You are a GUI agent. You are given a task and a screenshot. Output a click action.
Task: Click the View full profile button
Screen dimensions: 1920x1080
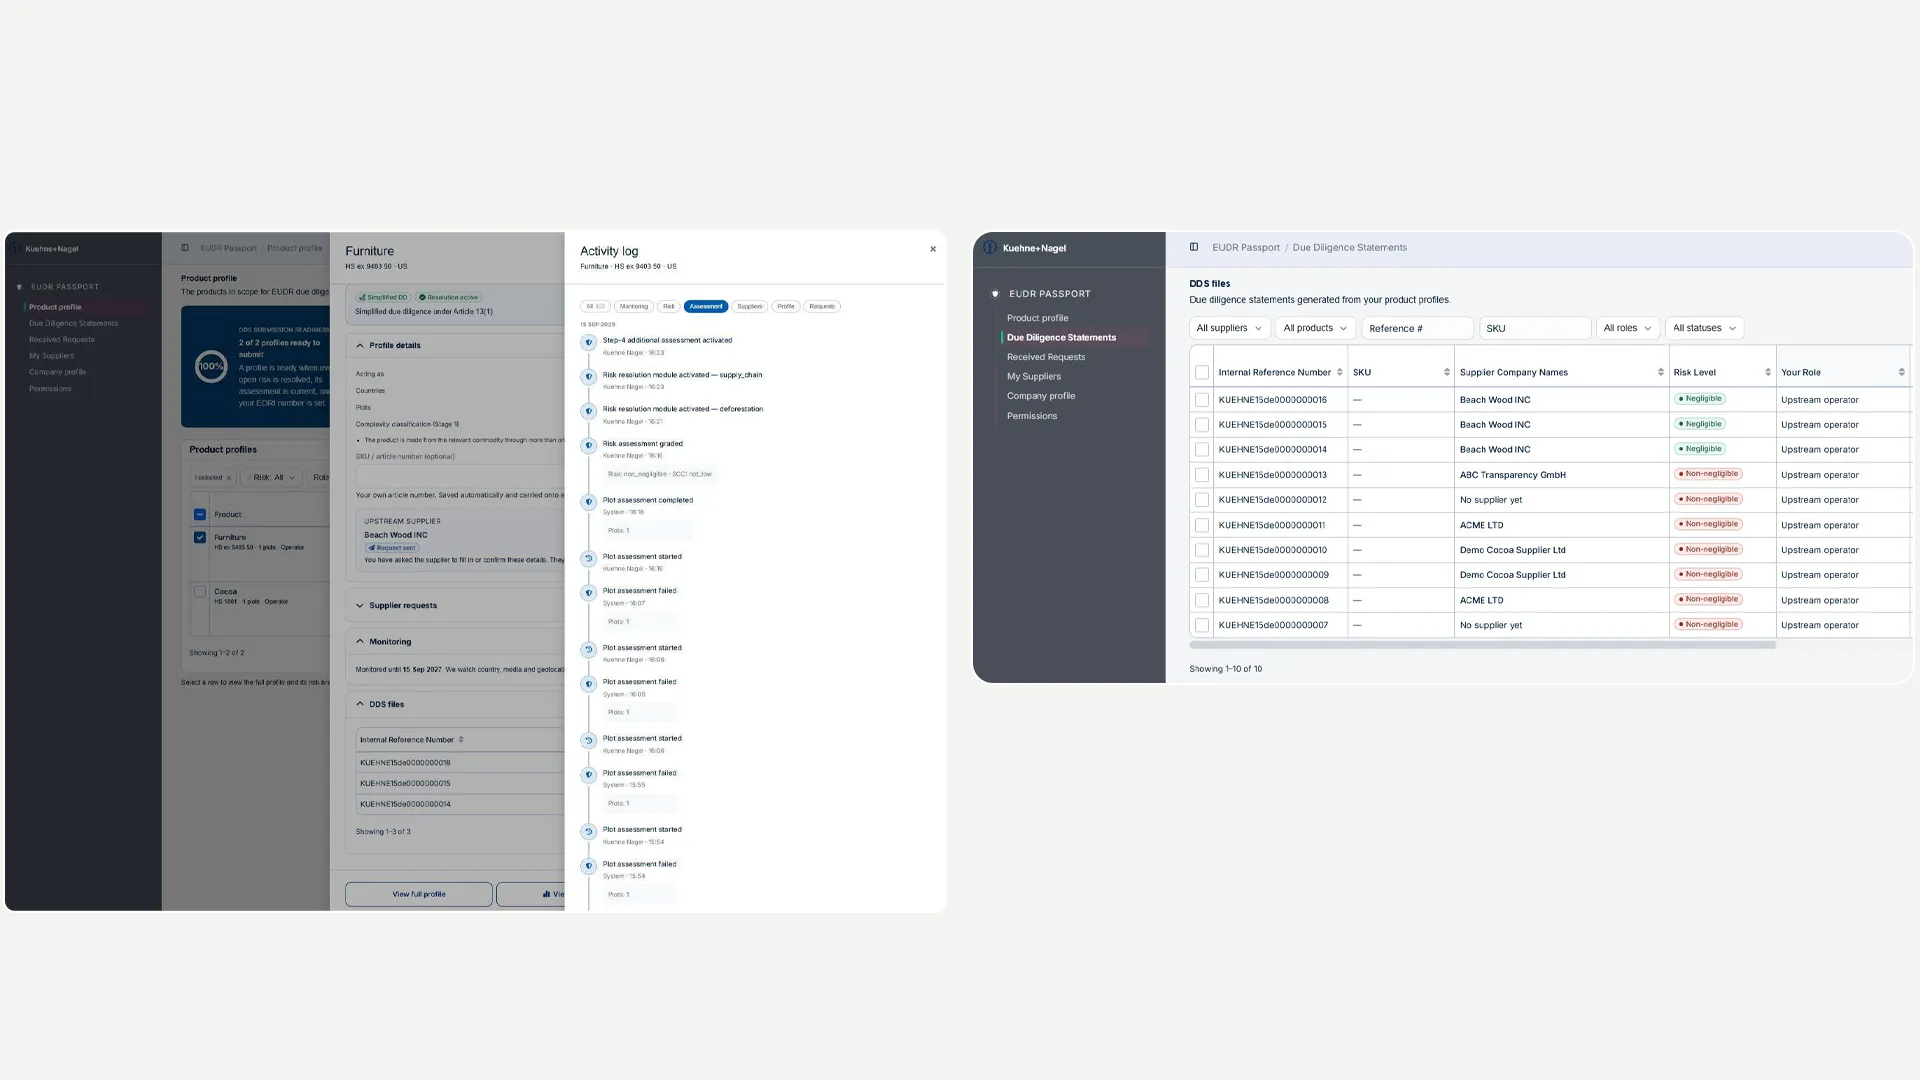(x=419, y=894)
